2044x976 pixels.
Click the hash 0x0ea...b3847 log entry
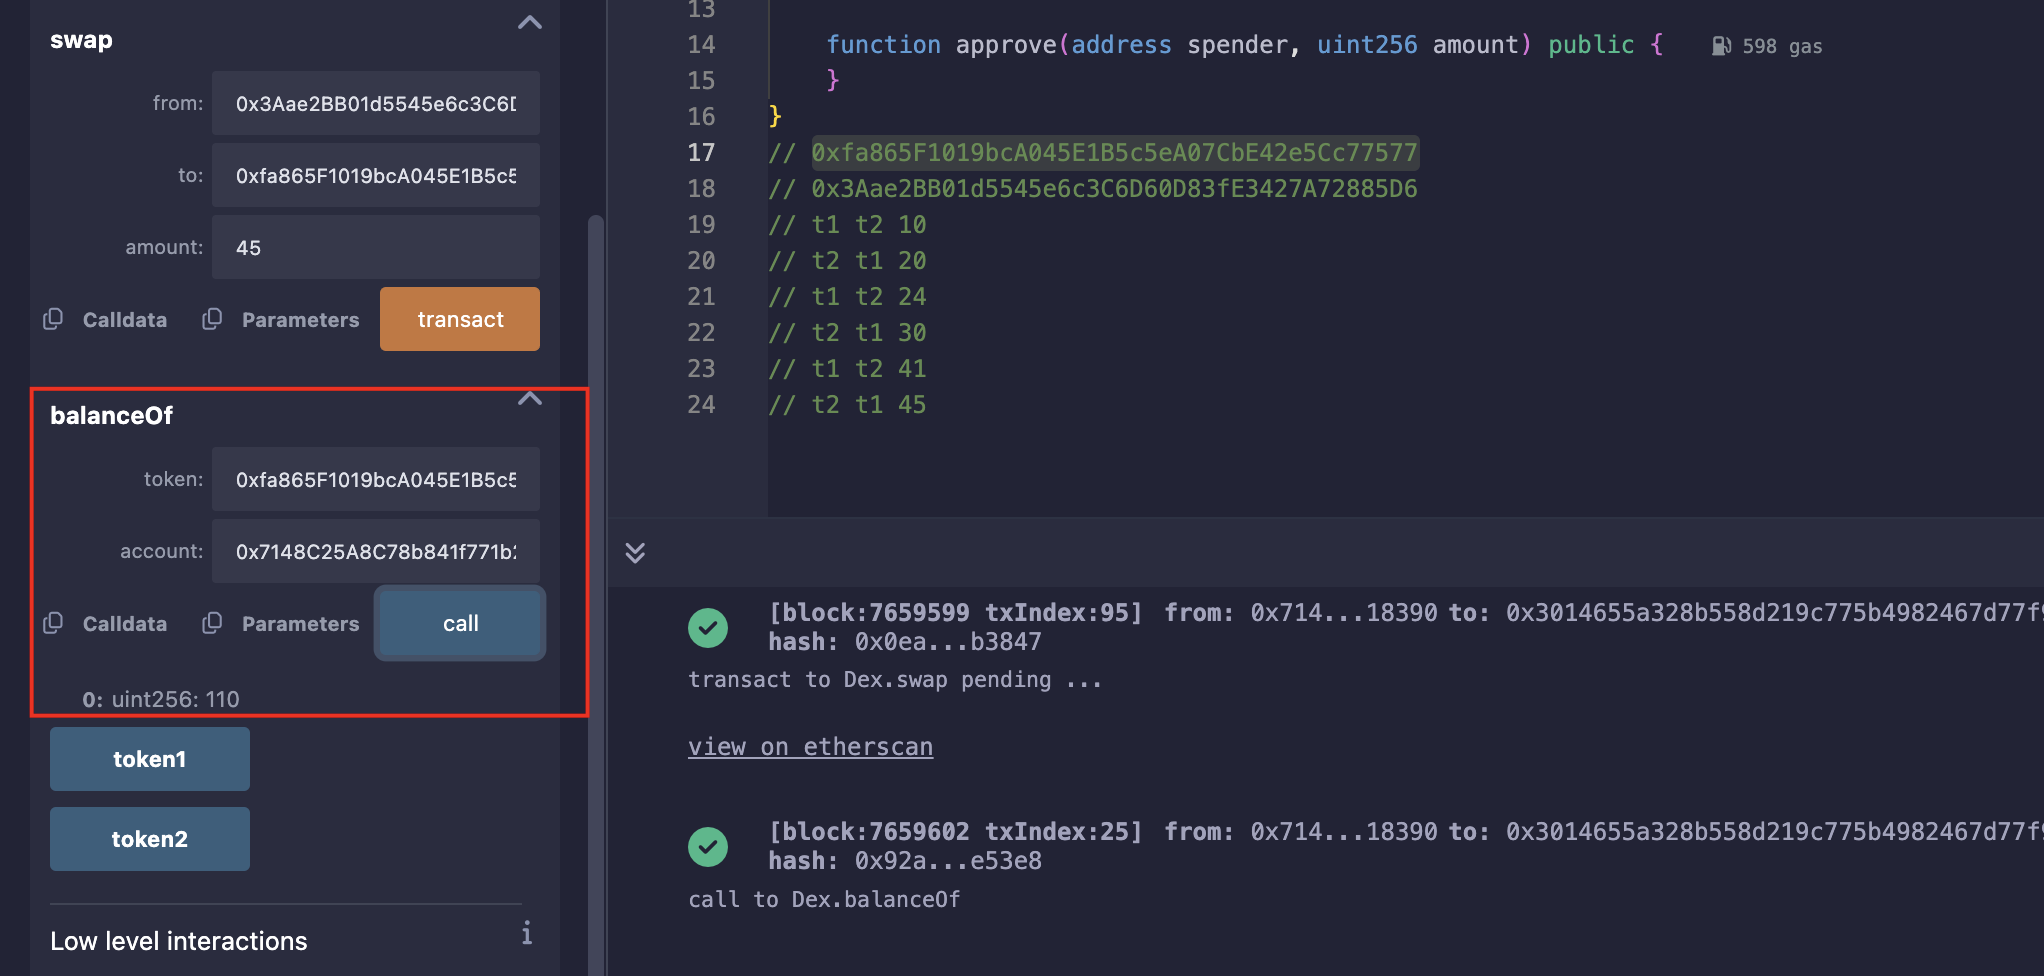point(905,642)
